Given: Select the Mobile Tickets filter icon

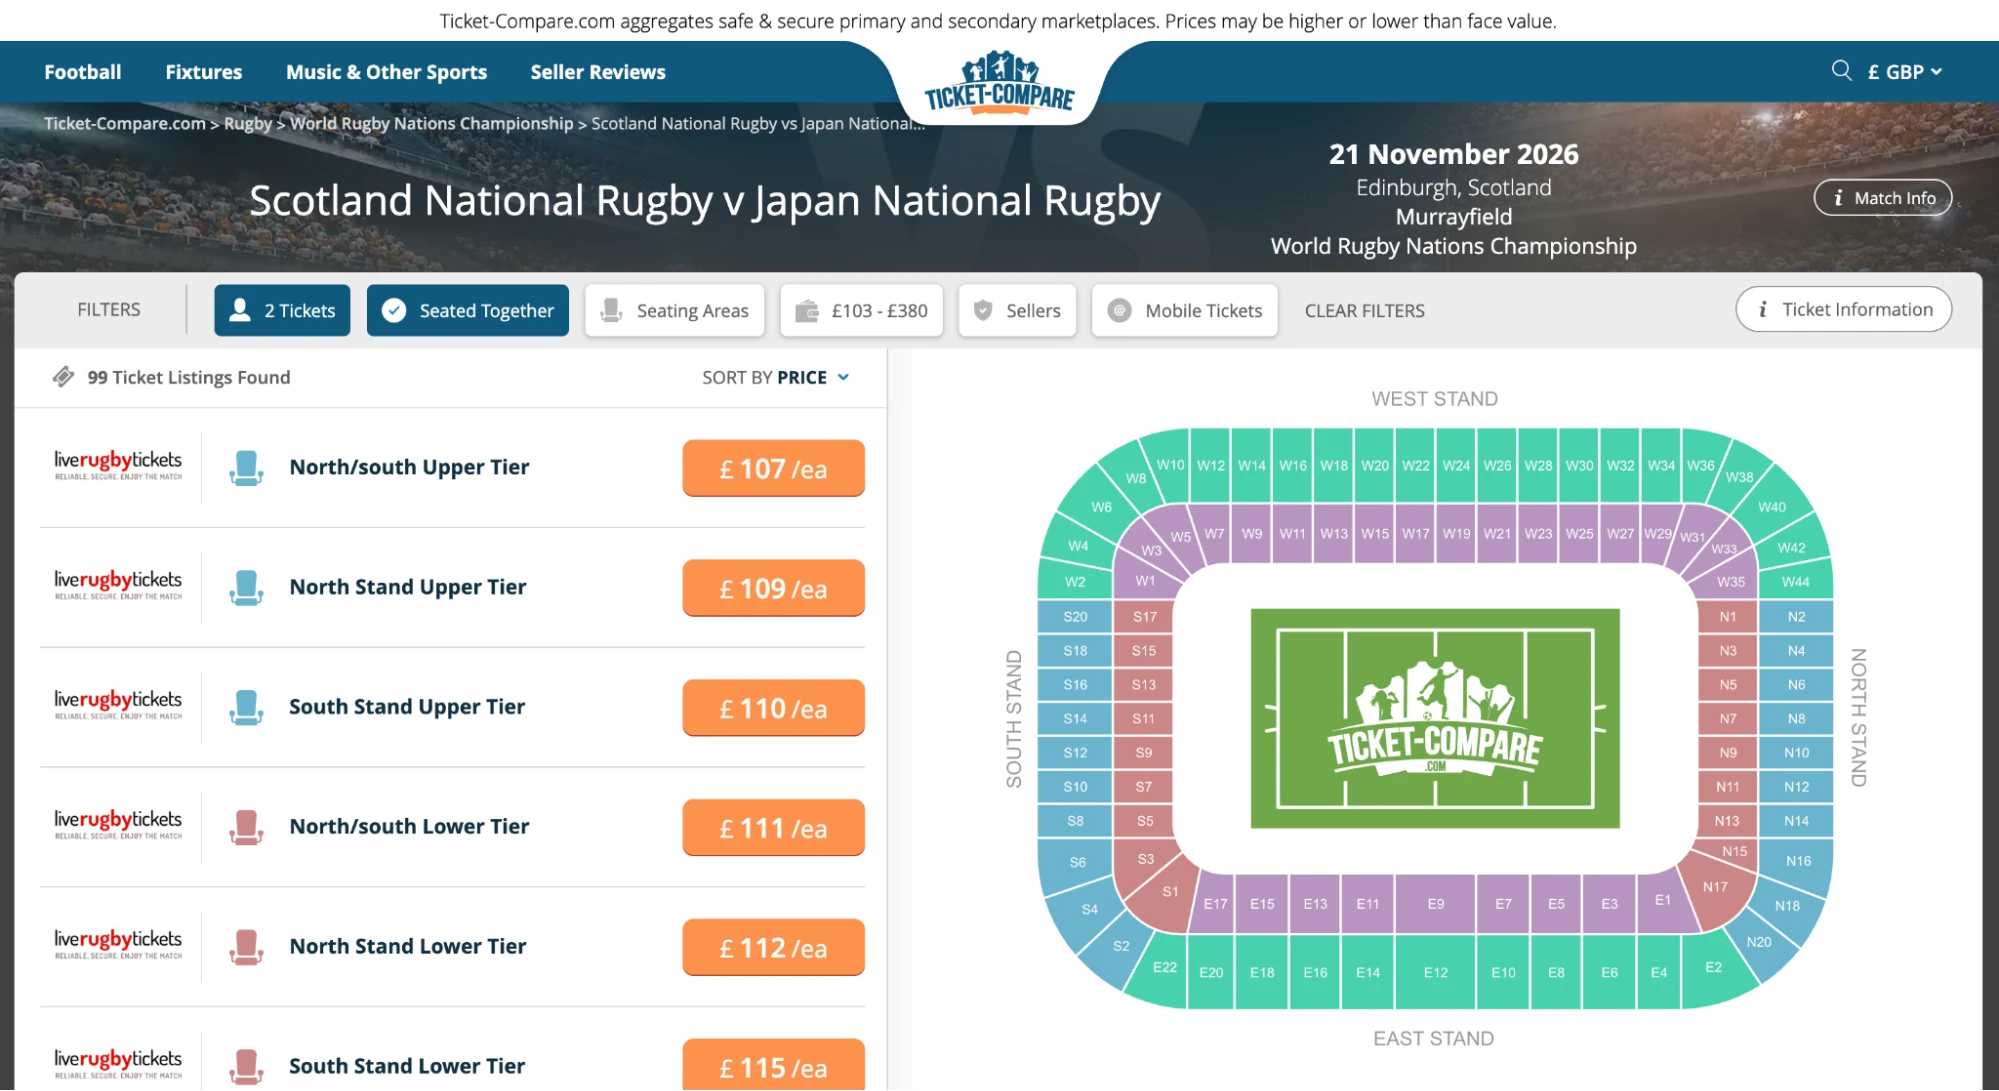Looking at the screenshot, I should tap(1119, 310).
